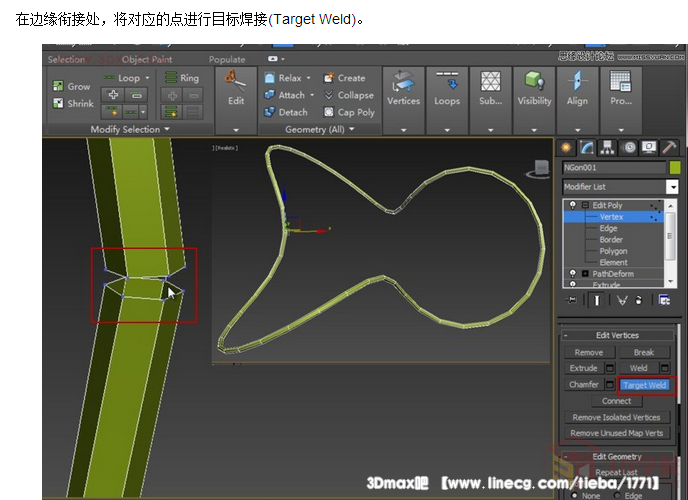Open the Populate ribbon tab
Image resolution: width=688 pixels, height=500 pixels.
tap(227, 59)
